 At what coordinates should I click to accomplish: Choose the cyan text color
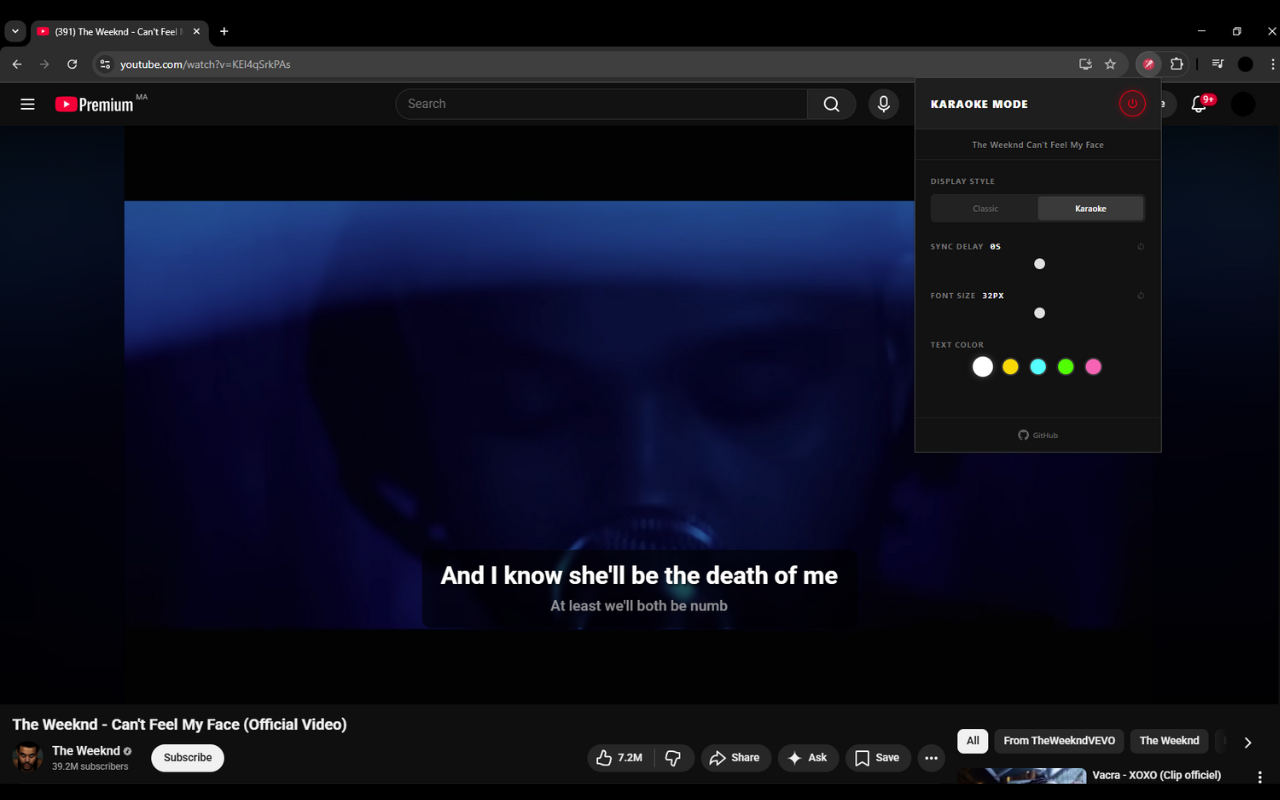coord(1038,367)
